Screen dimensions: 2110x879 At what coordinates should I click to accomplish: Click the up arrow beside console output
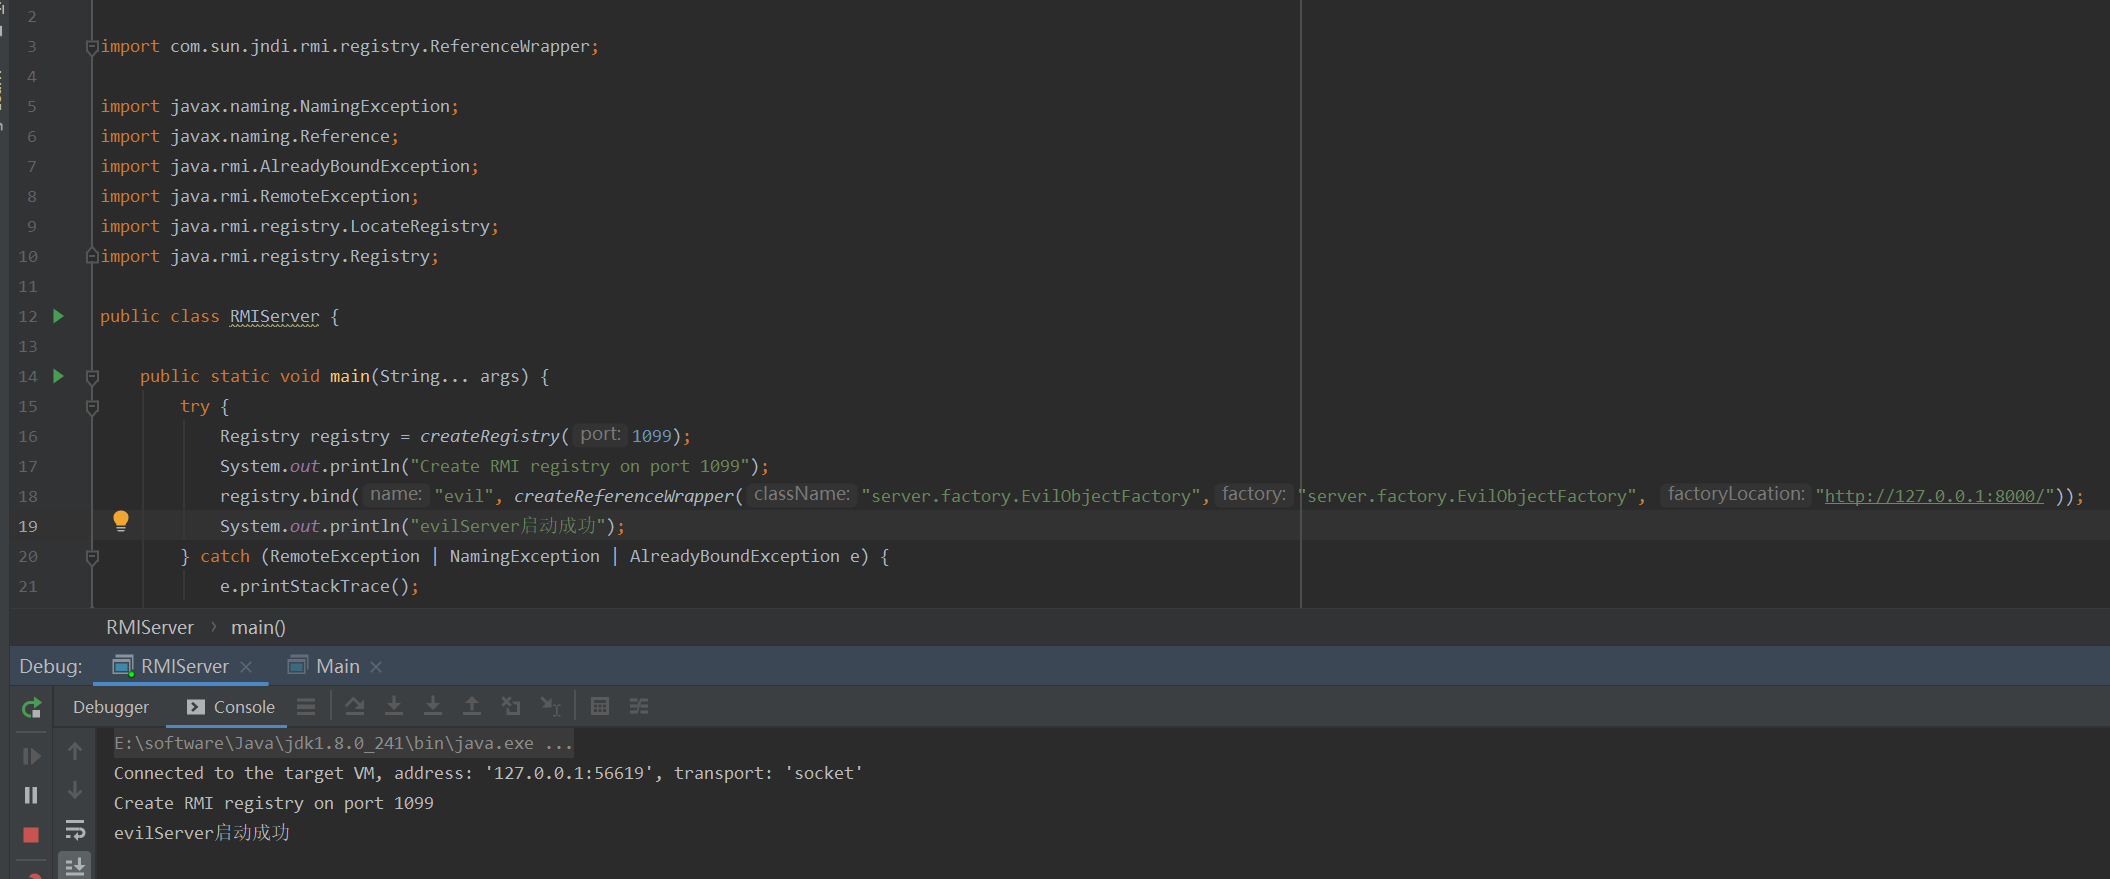(75, 751)
